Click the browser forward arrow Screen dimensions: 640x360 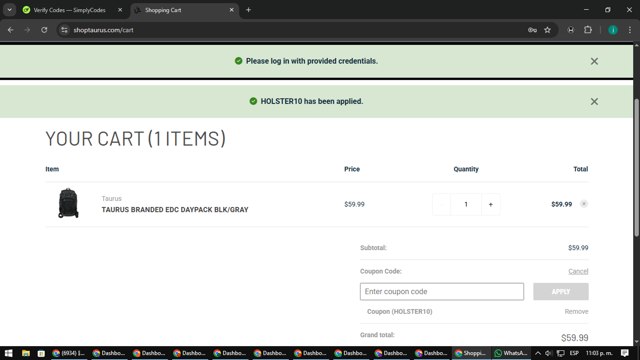tap(27, 30)
